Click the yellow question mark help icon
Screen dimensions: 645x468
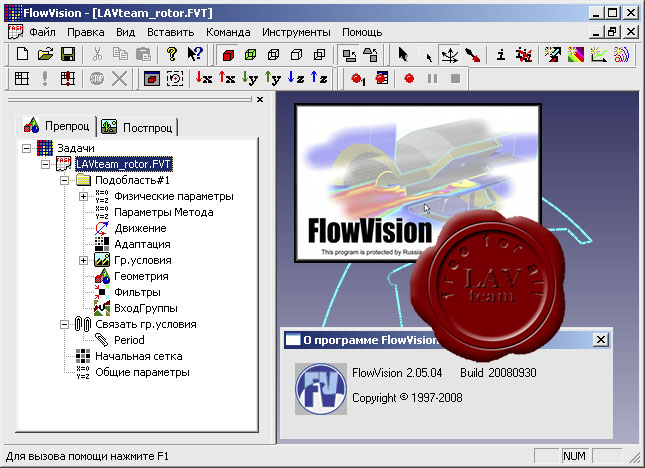point(172,54)
